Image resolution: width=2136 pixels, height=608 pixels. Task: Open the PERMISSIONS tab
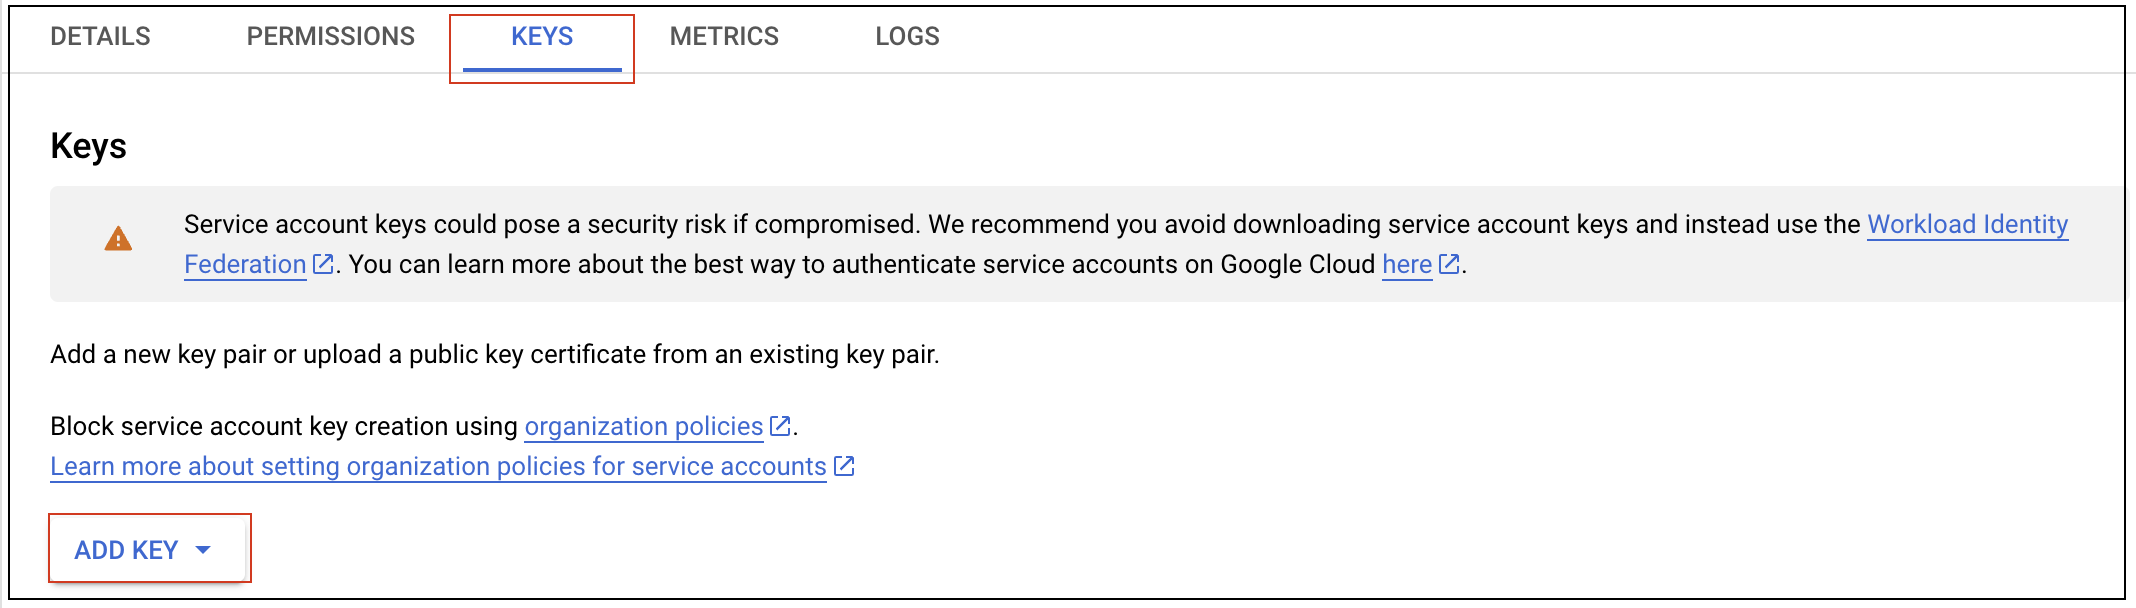330,36
